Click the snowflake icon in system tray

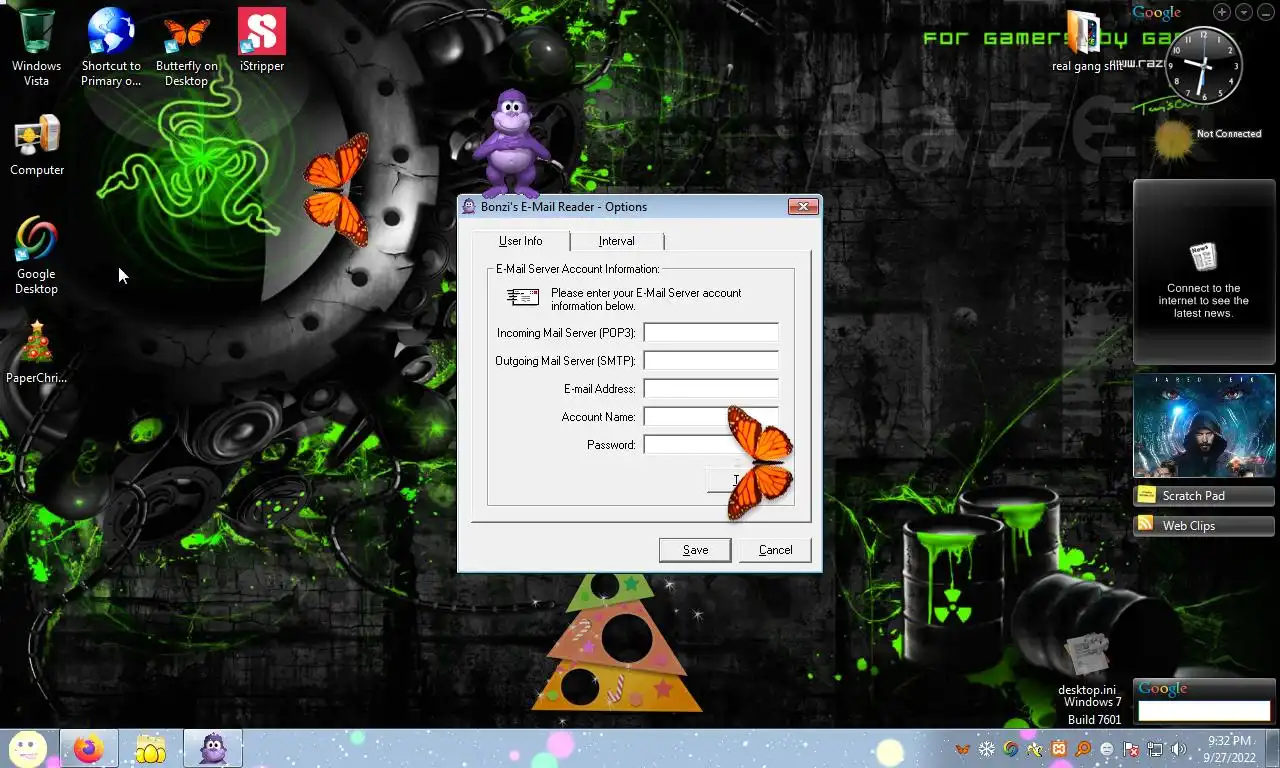pyautogui.click(x=987, y=749)
